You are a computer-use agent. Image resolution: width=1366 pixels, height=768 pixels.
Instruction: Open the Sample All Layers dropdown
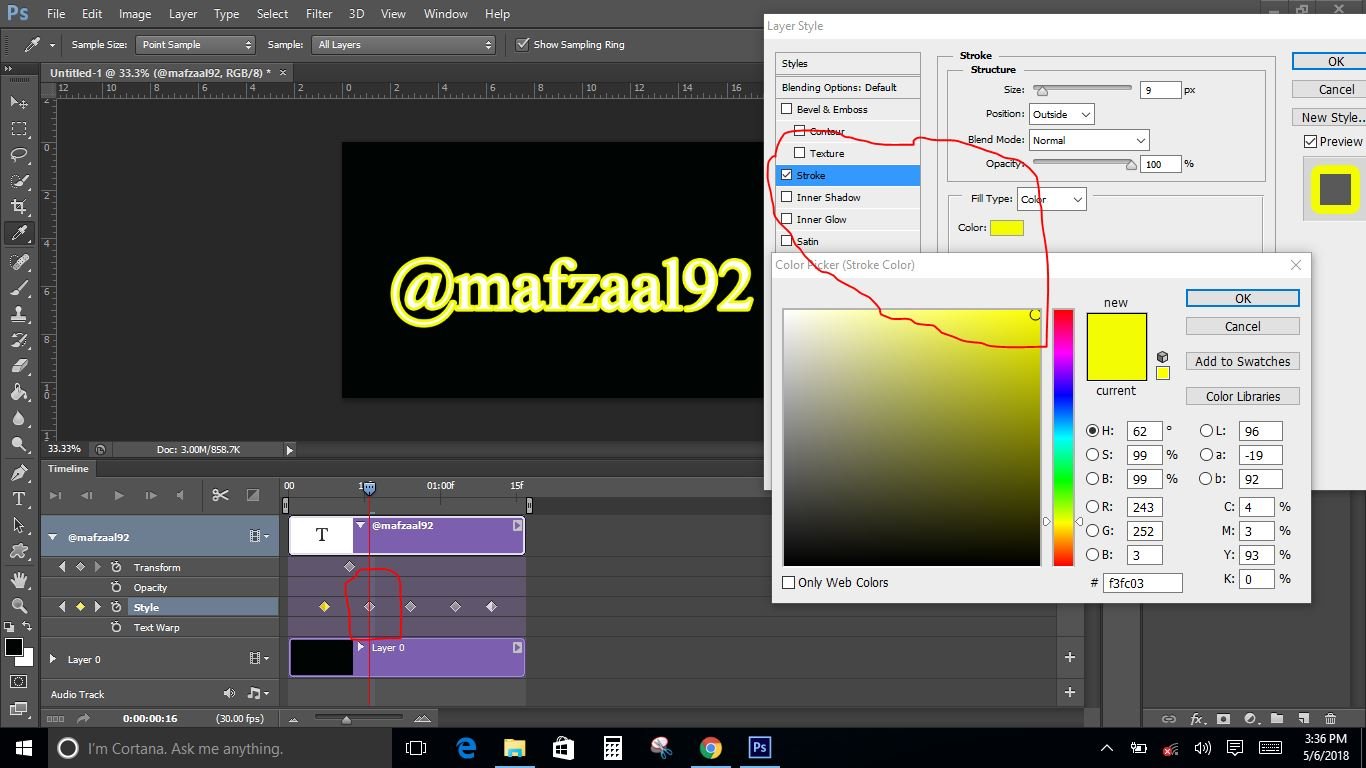pos(404,44)
